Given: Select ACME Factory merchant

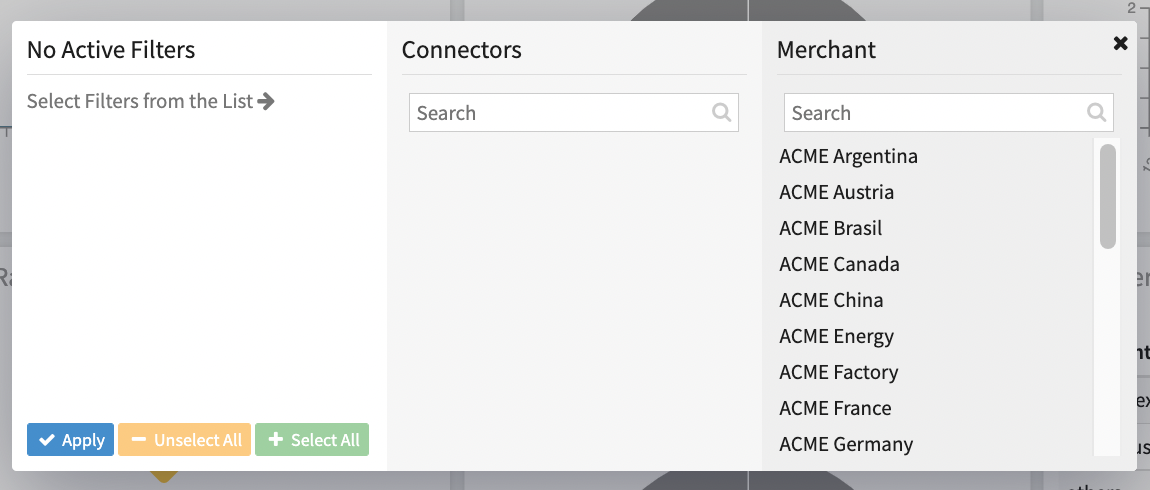Looking at the screenshot, I should tap(838, 372).
